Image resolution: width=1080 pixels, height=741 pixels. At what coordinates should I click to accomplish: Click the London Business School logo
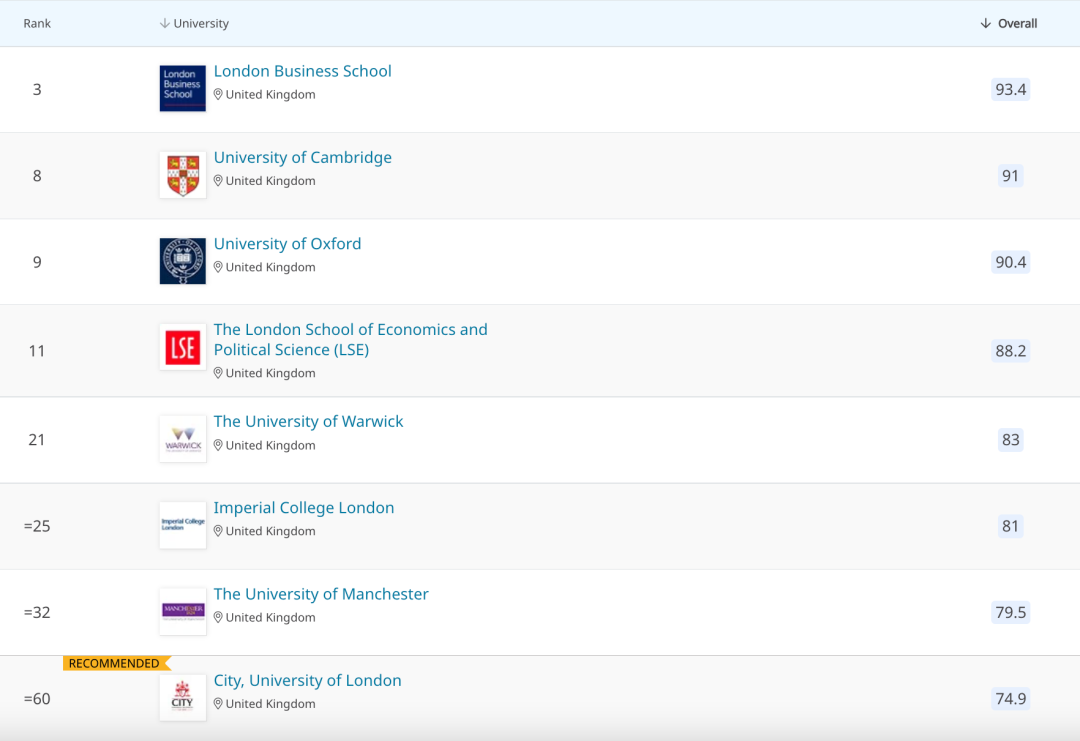click(x=183, y=89)
